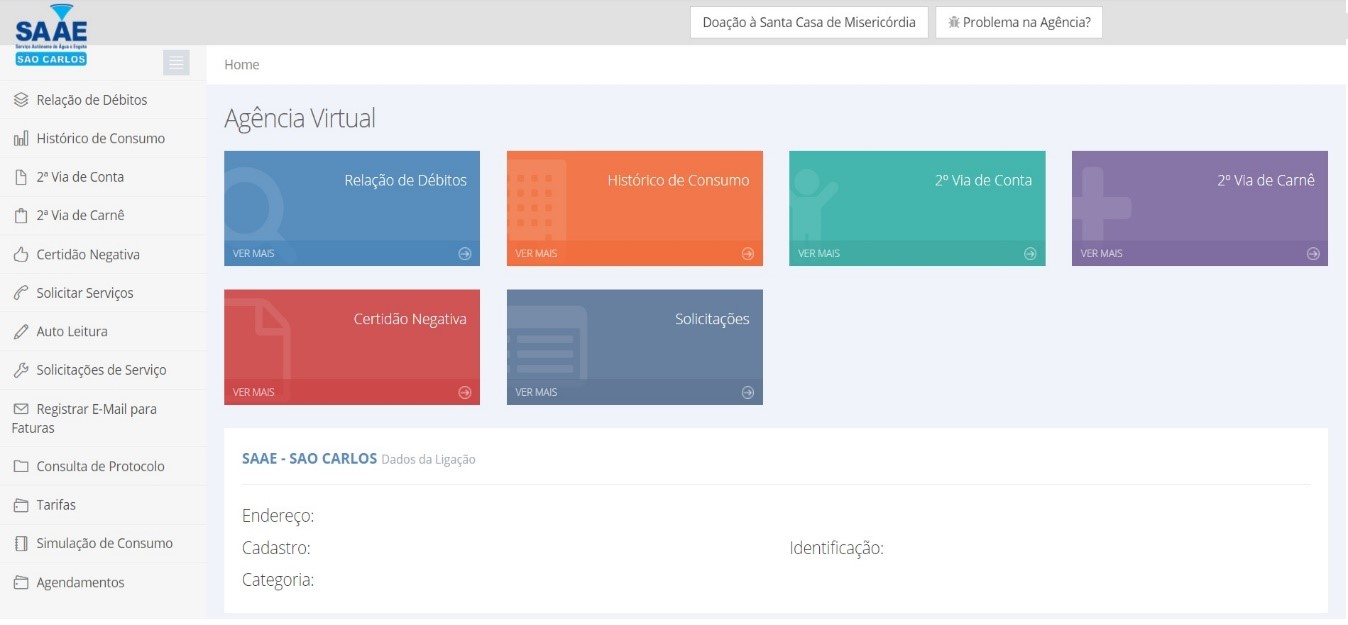Image resolution: width=1348 pixels, height=625 pixels.
Task: Click the Solicitar Serviços phone icon
Action: [21, 293]
